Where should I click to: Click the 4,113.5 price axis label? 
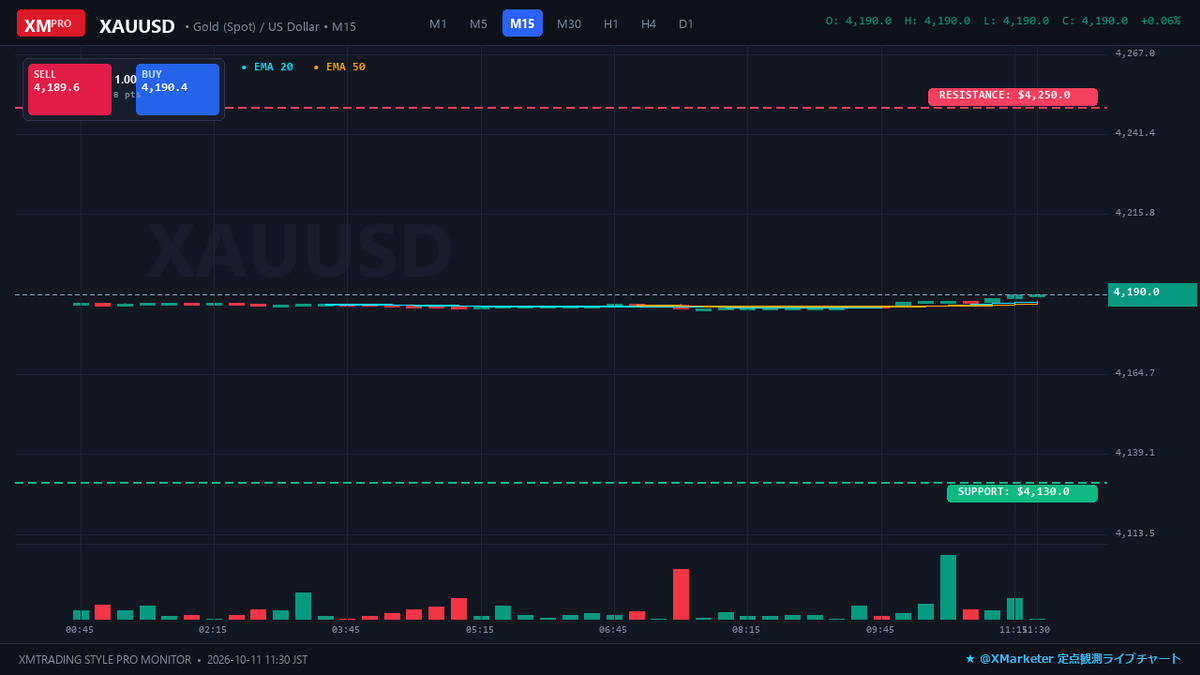(1135, 533)
